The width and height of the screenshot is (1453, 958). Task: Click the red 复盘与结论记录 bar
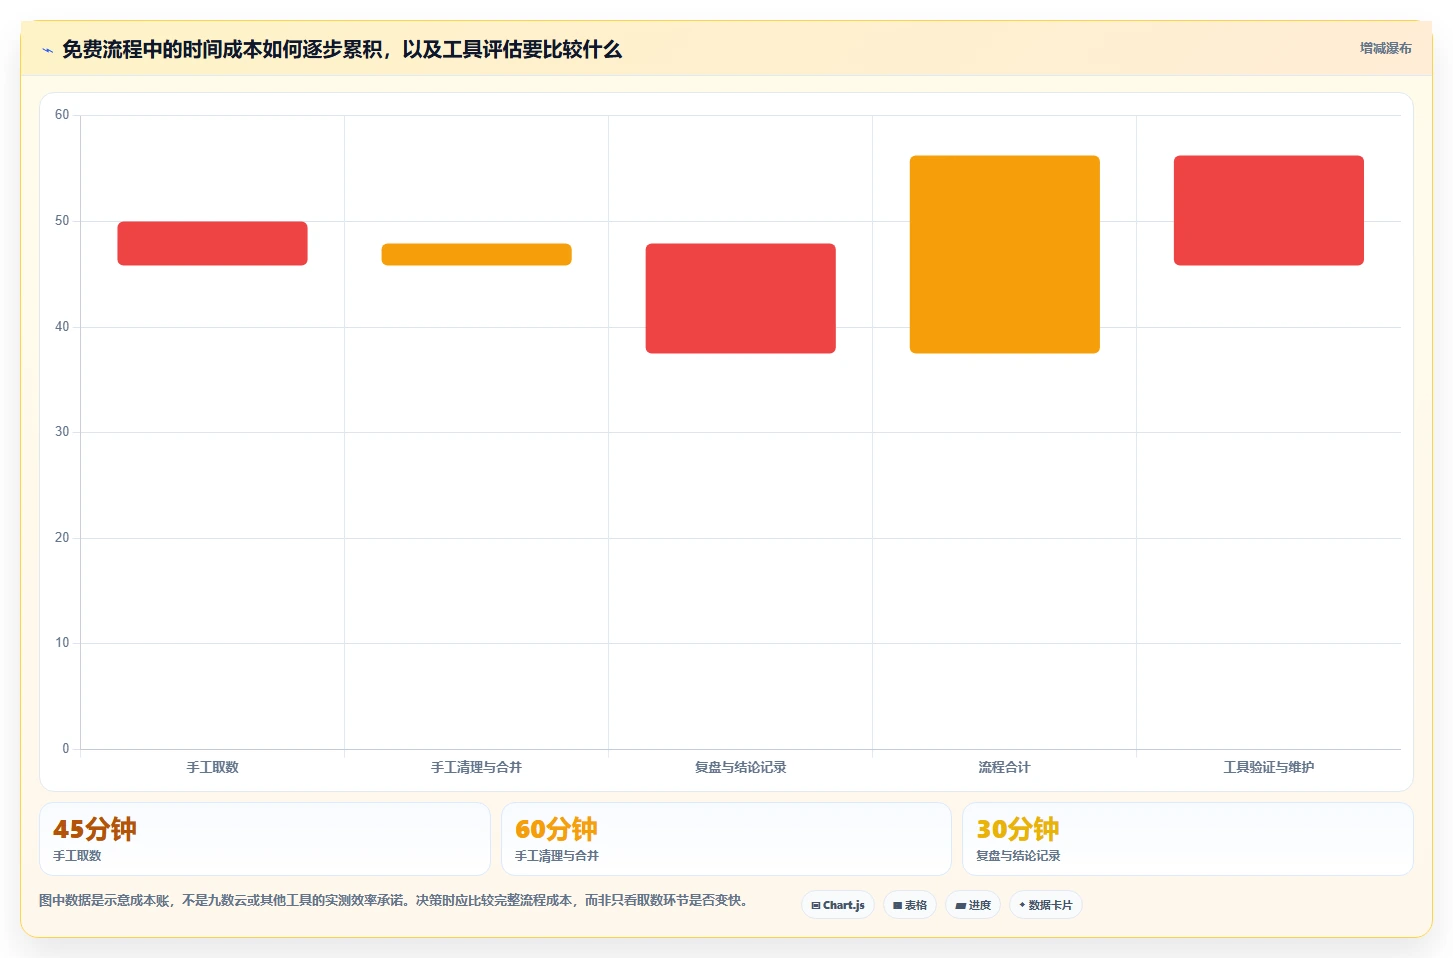740,298
